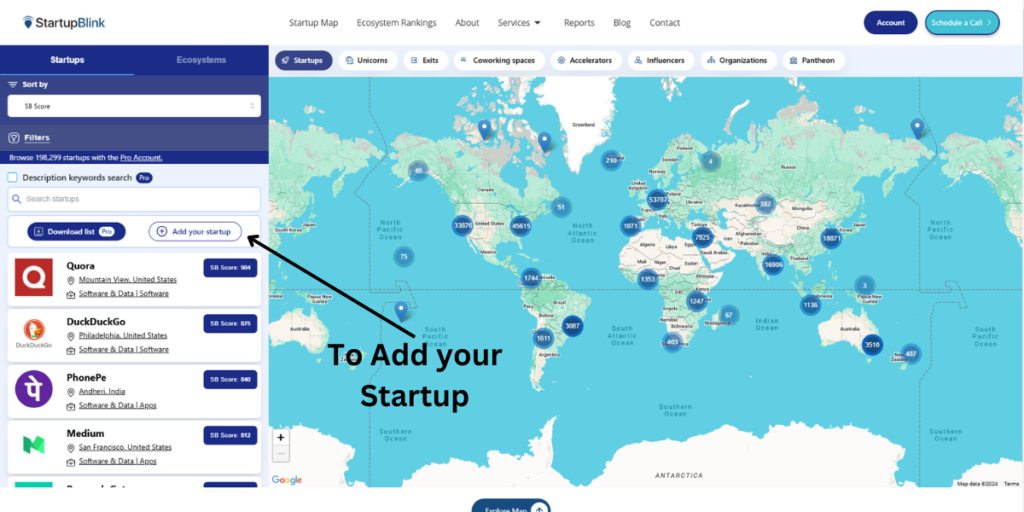
Task: Click the 1247 cluster marker over East Africa
Action: point(697,301)
